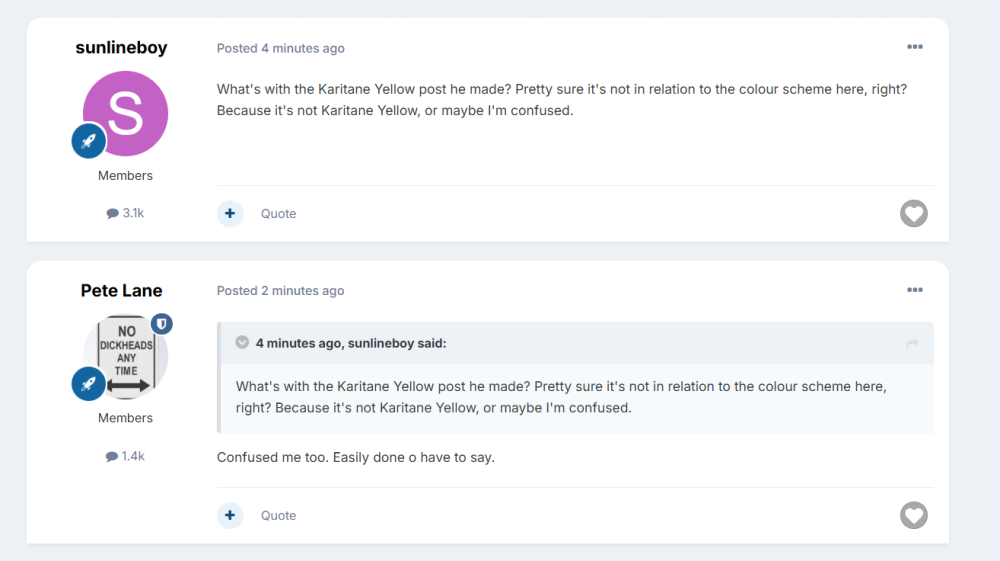Click the shield badge on Pete Lane's avatar
The height and width of the screenshot is (561, 1000).
pyautogui.click(x=162, y=324)
